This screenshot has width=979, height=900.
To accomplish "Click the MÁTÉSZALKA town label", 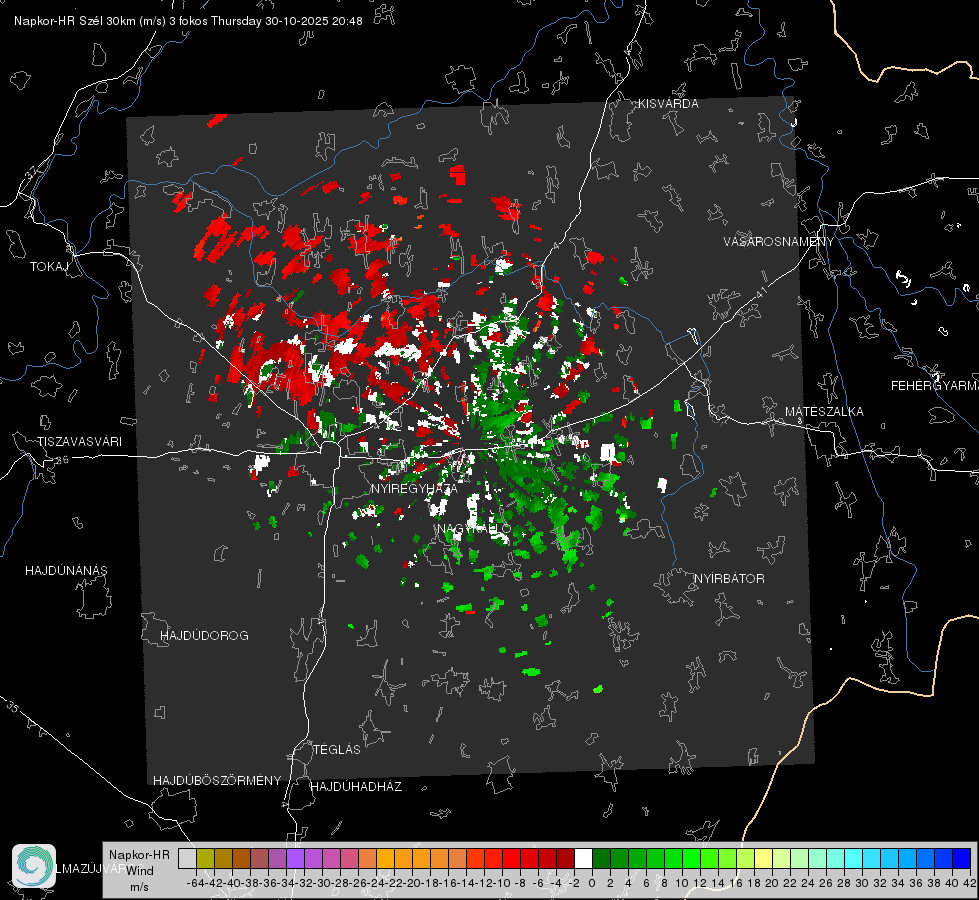I will click(824, 412).
